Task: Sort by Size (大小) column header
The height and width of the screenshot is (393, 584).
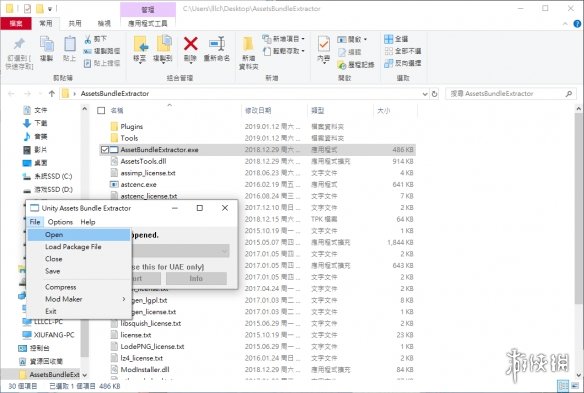Action: coord(395,111)
